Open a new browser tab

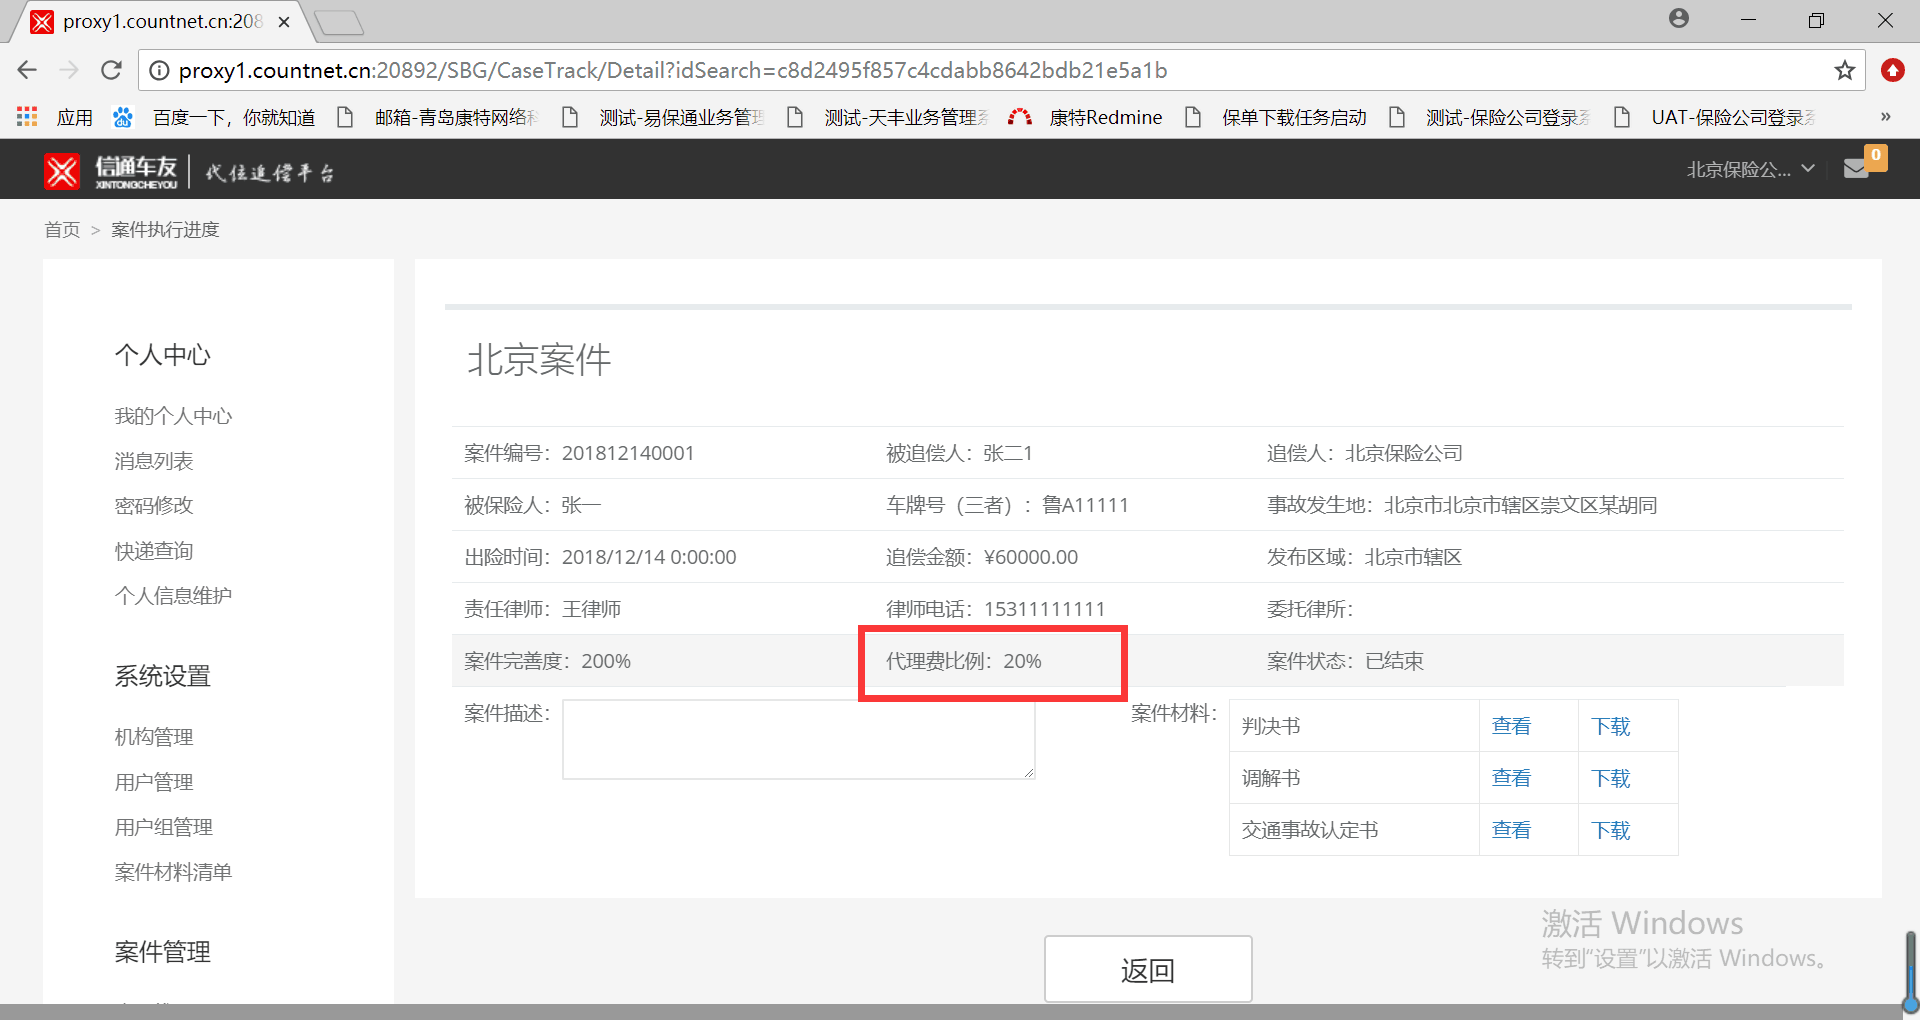[339, 22]
